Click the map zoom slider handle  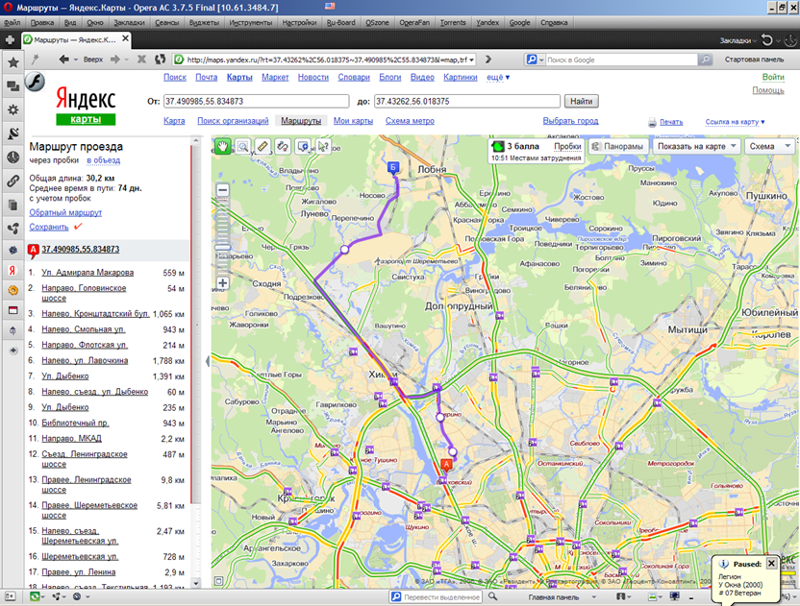pos(222,247)
